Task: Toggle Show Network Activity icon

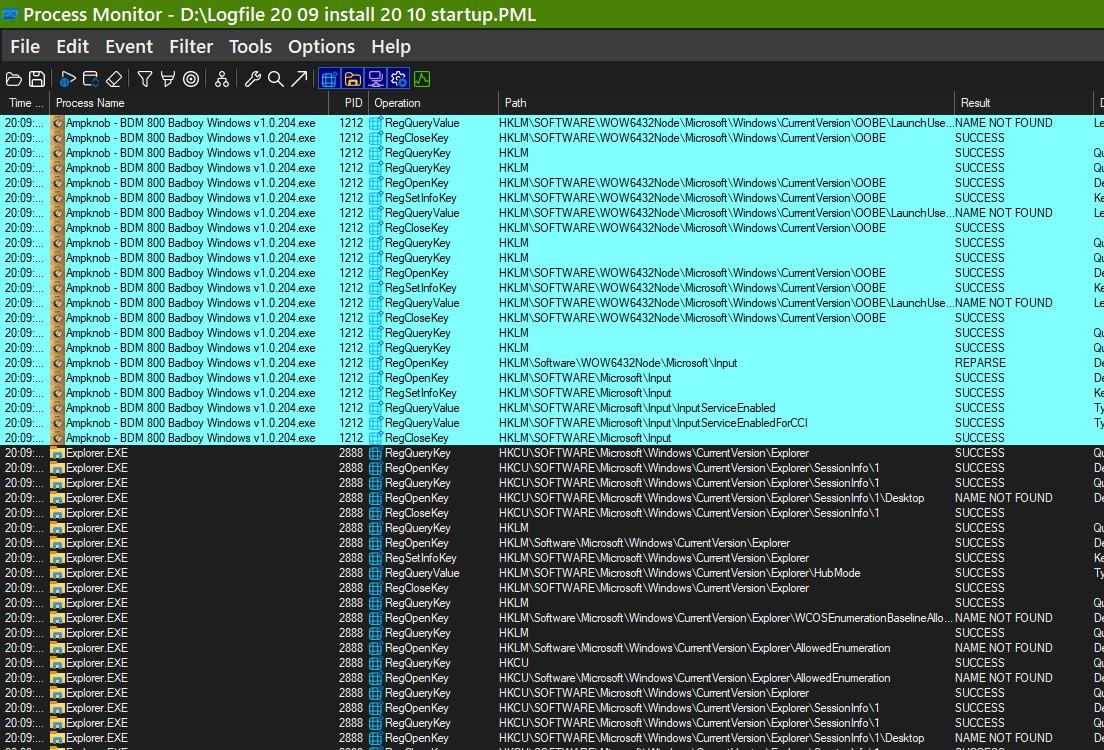Action: click(x=375, y=79)
